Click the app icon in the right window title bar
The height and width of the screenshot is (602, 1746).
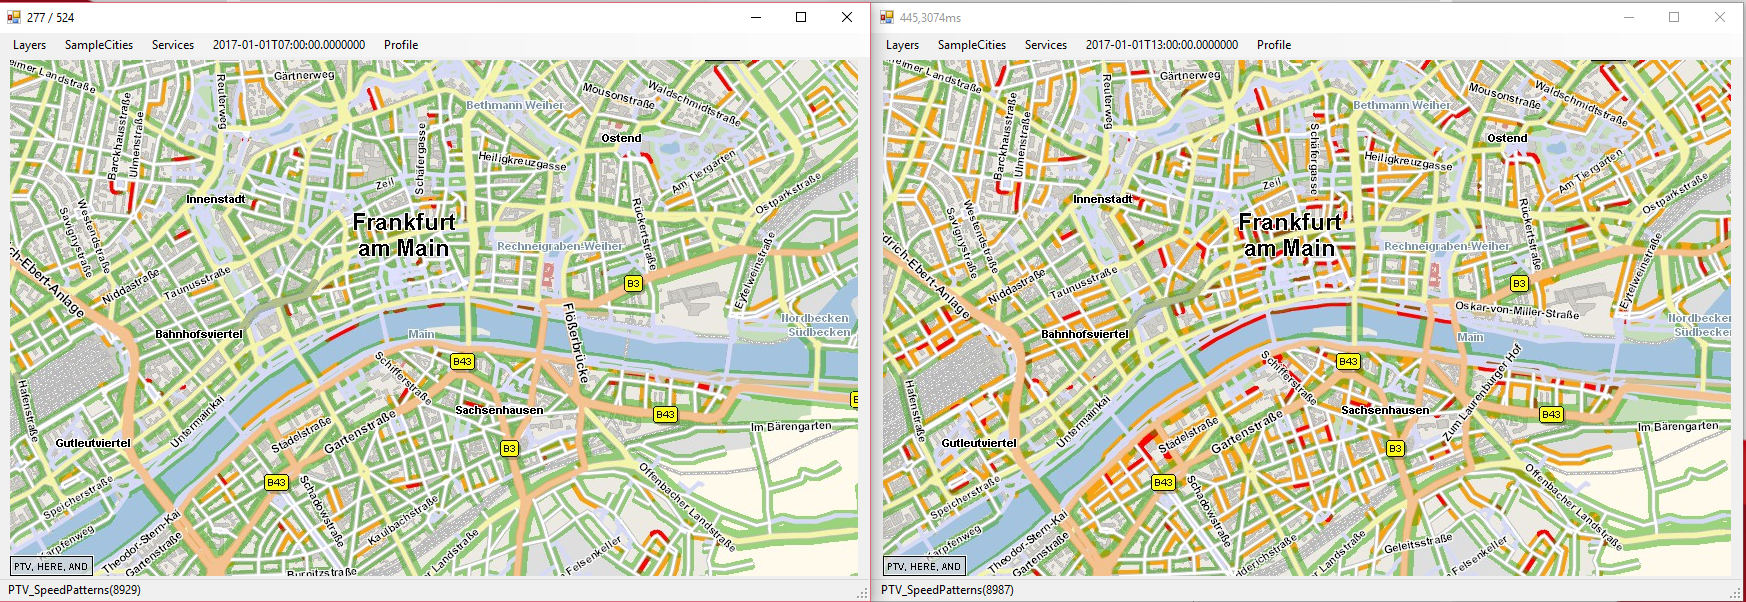pos(887,17)
